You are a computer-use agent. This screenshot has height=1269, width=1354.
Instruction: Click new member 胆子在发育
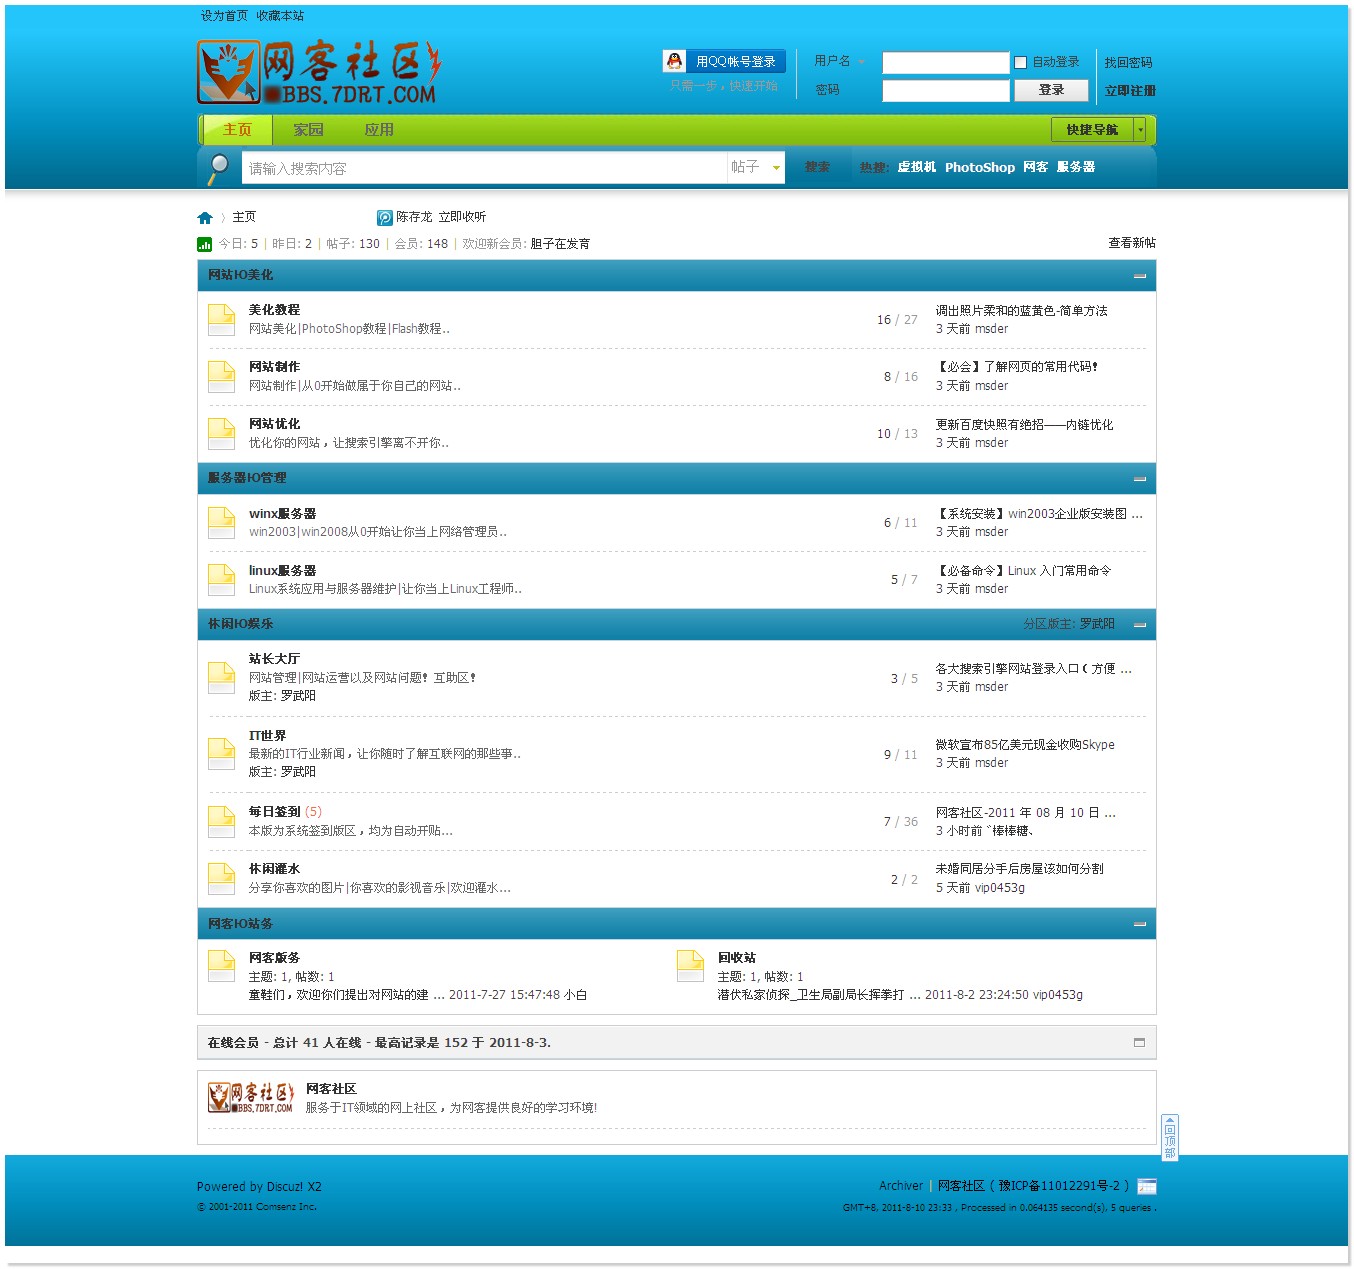coord(560,244)
